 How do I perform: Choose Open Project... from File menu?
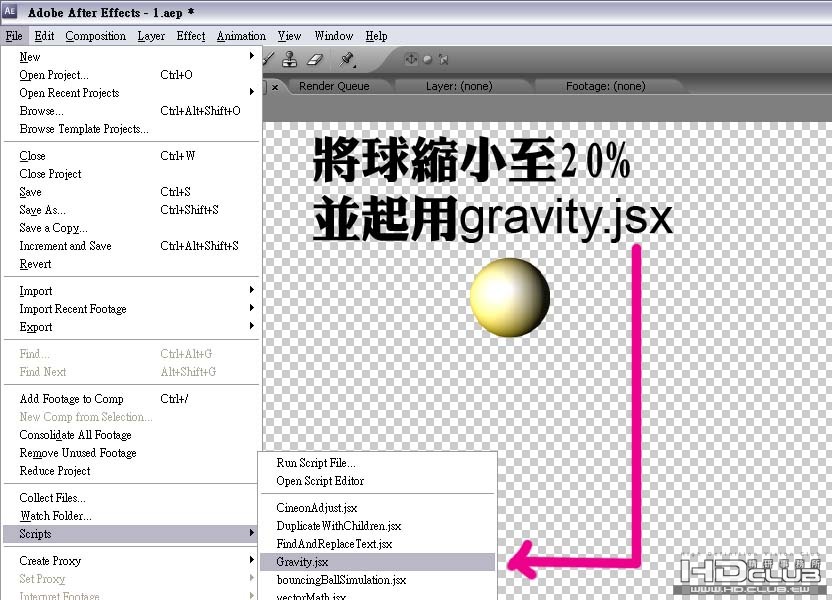(x=131, y=75)
